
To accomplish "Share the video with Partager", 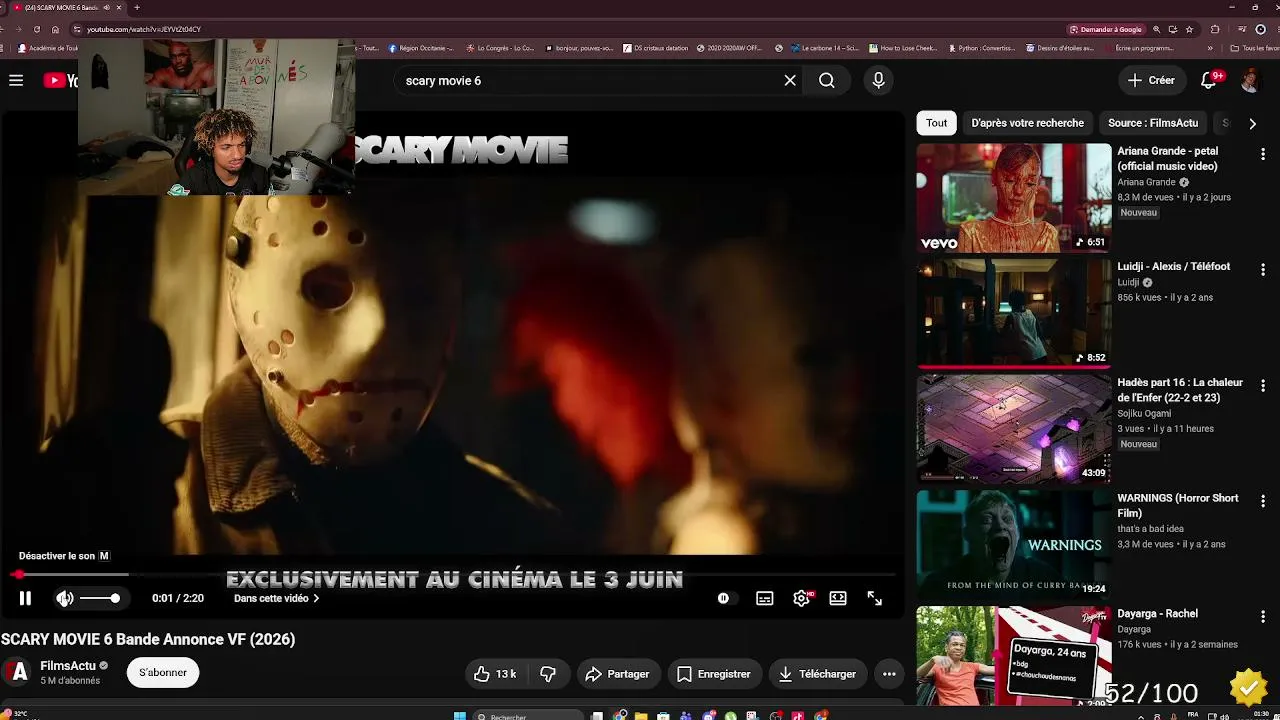I will click(618, 674).
